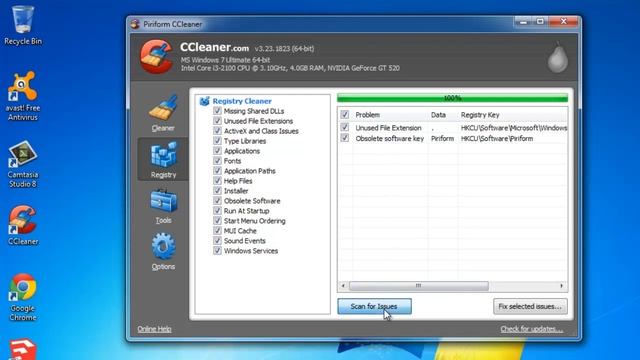Toggle the Run At Startup checkbox
The width and height of the screenshot is (640, 360).
217,211
